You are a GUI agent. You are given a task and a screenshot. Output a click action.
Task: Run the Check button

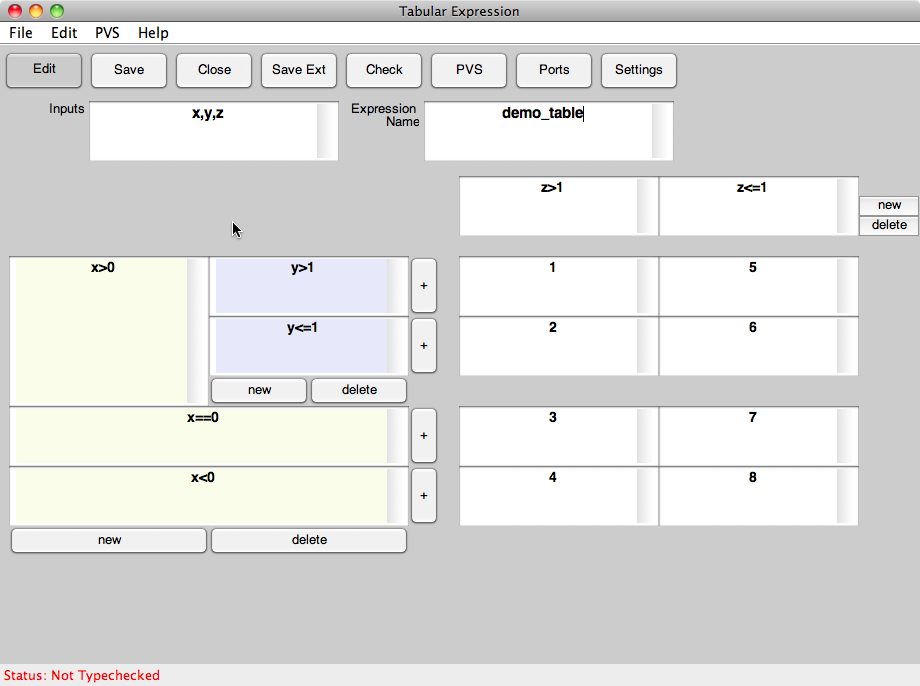pyautogui.click(x=384, y=70)
